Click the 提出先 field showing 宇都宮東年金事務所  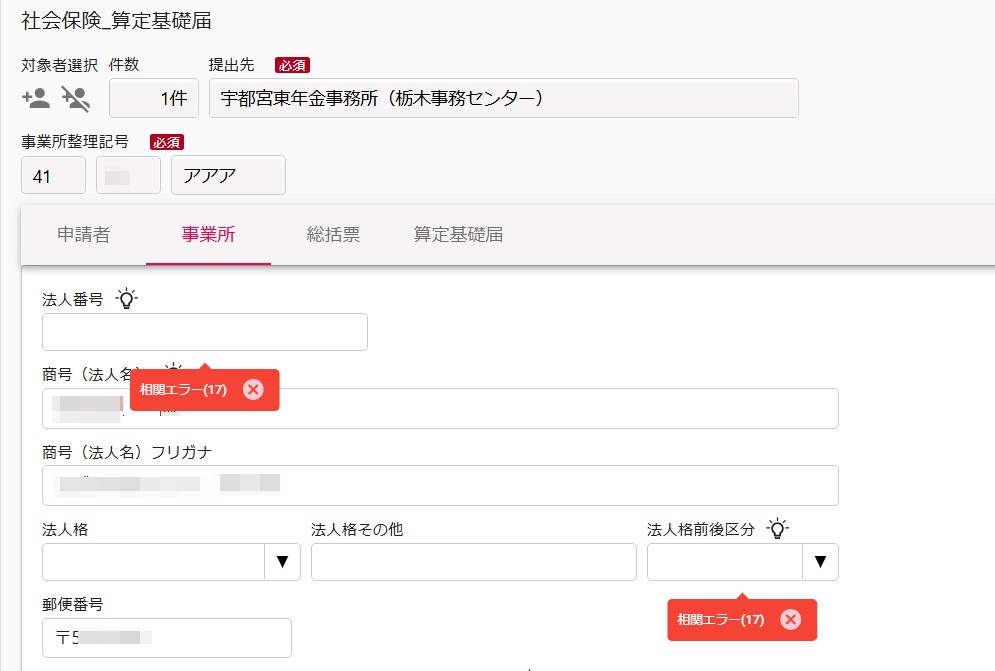(x=504, y=98)
